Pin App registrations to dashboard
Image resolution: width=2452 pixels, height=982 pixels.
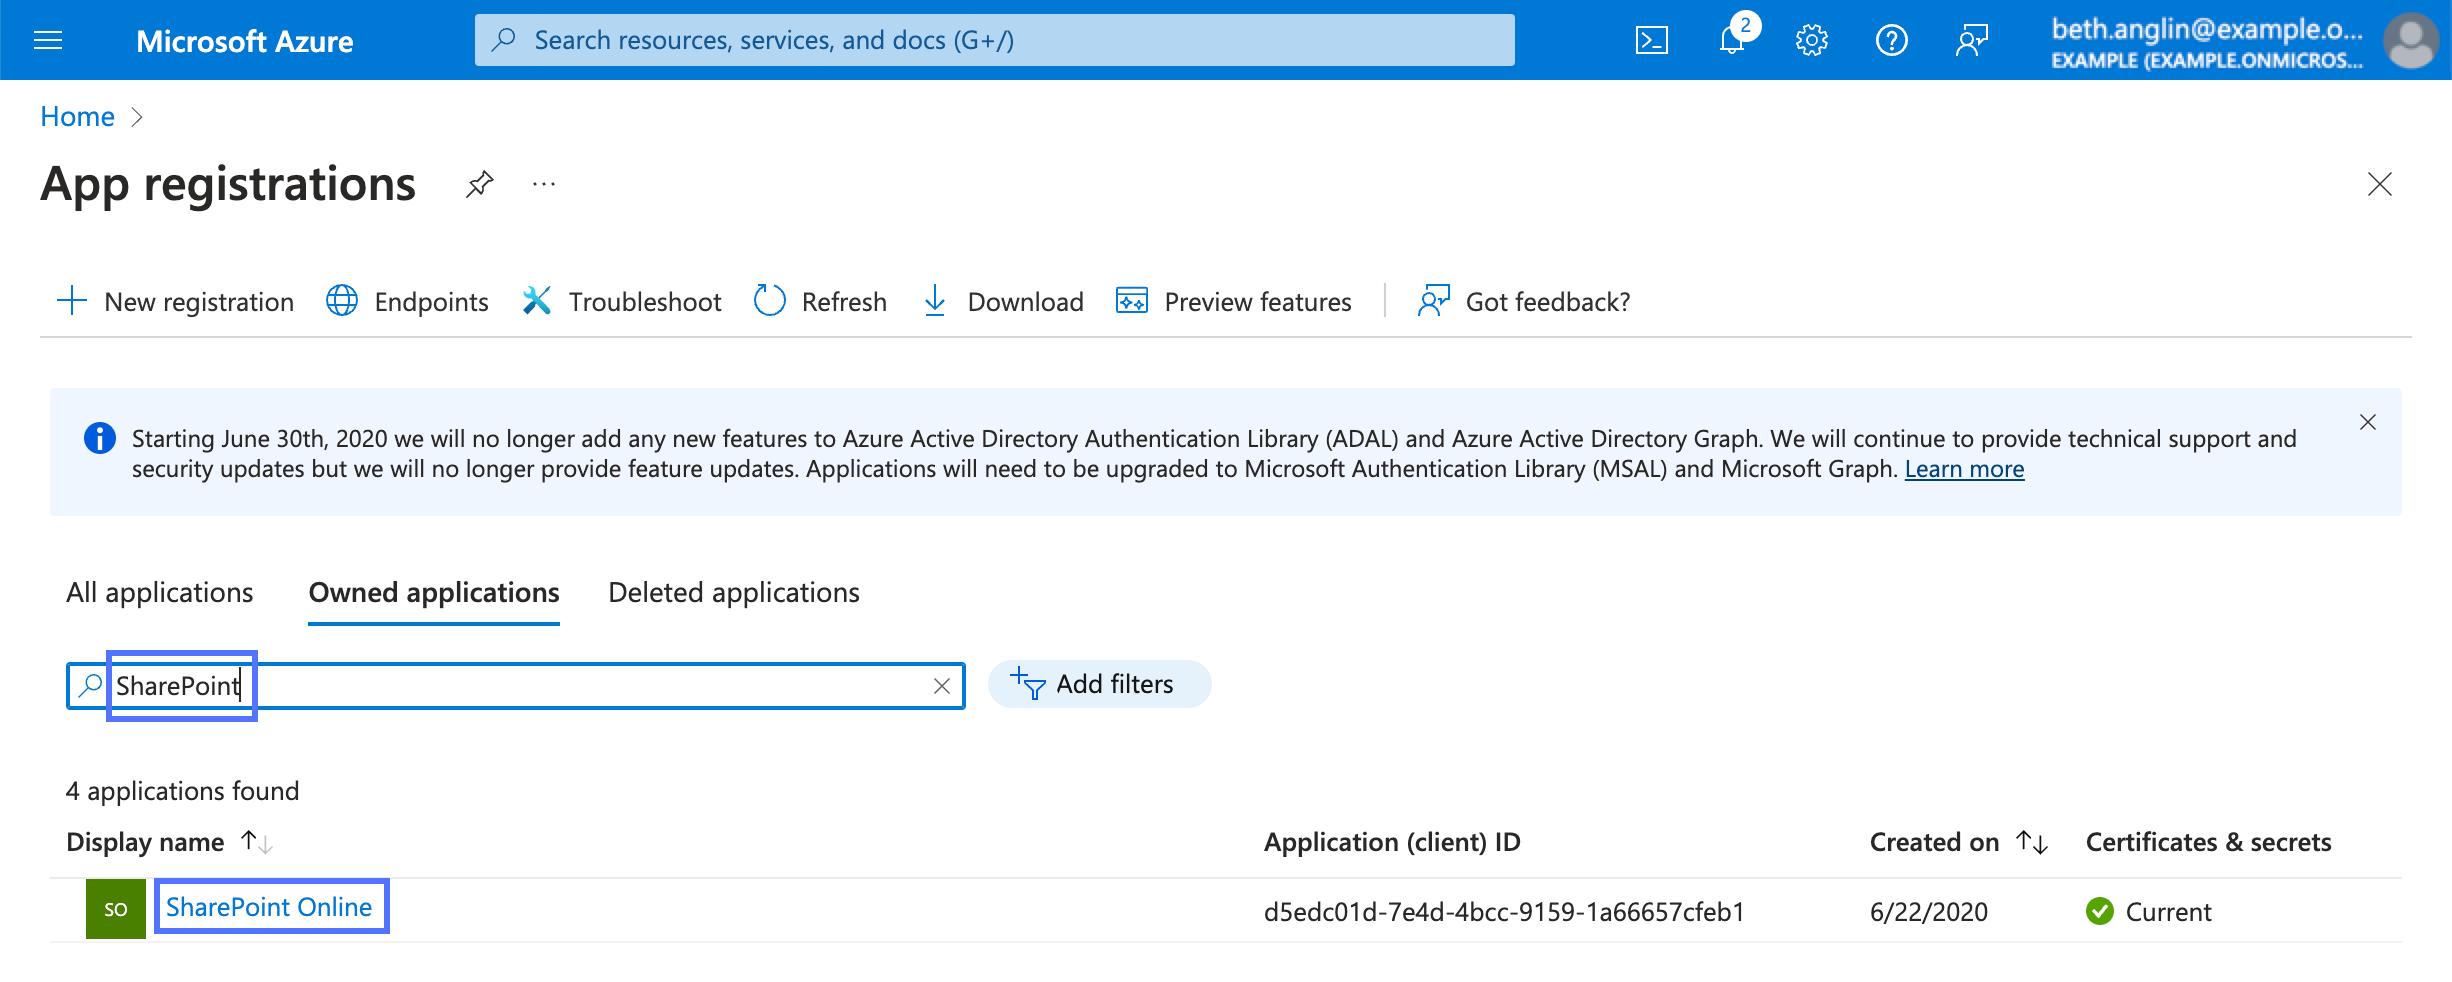point(480,184)
